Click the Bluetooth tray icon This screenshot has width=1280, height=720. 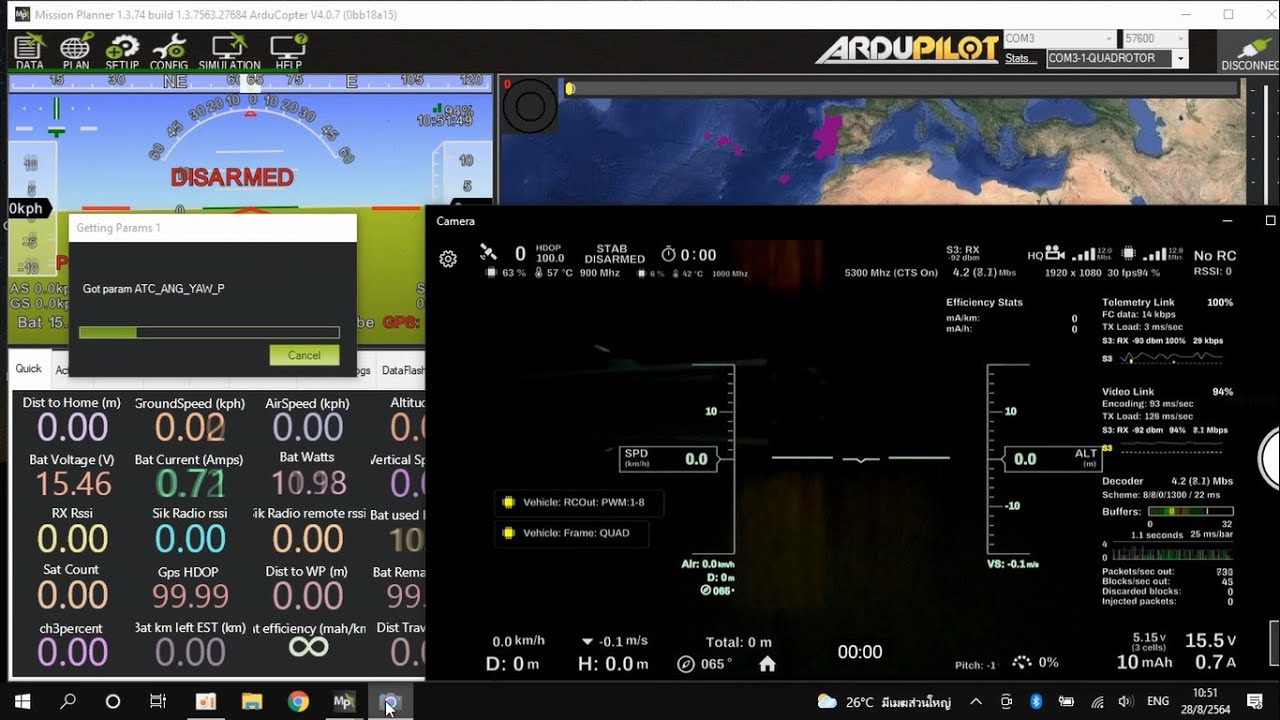click(x=1036, y=701)
